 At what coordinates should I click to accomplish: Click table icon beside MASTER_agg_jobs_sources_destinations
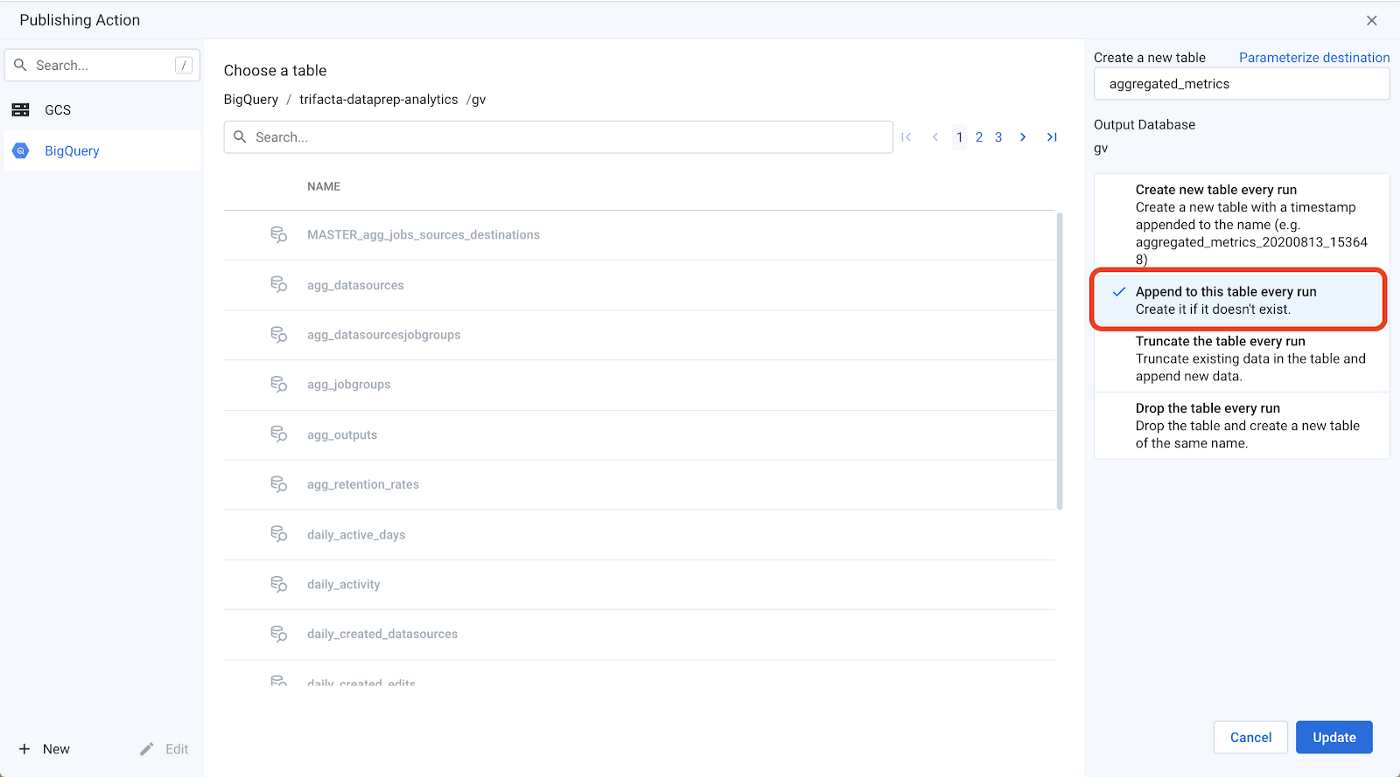[x=279, y=235]
